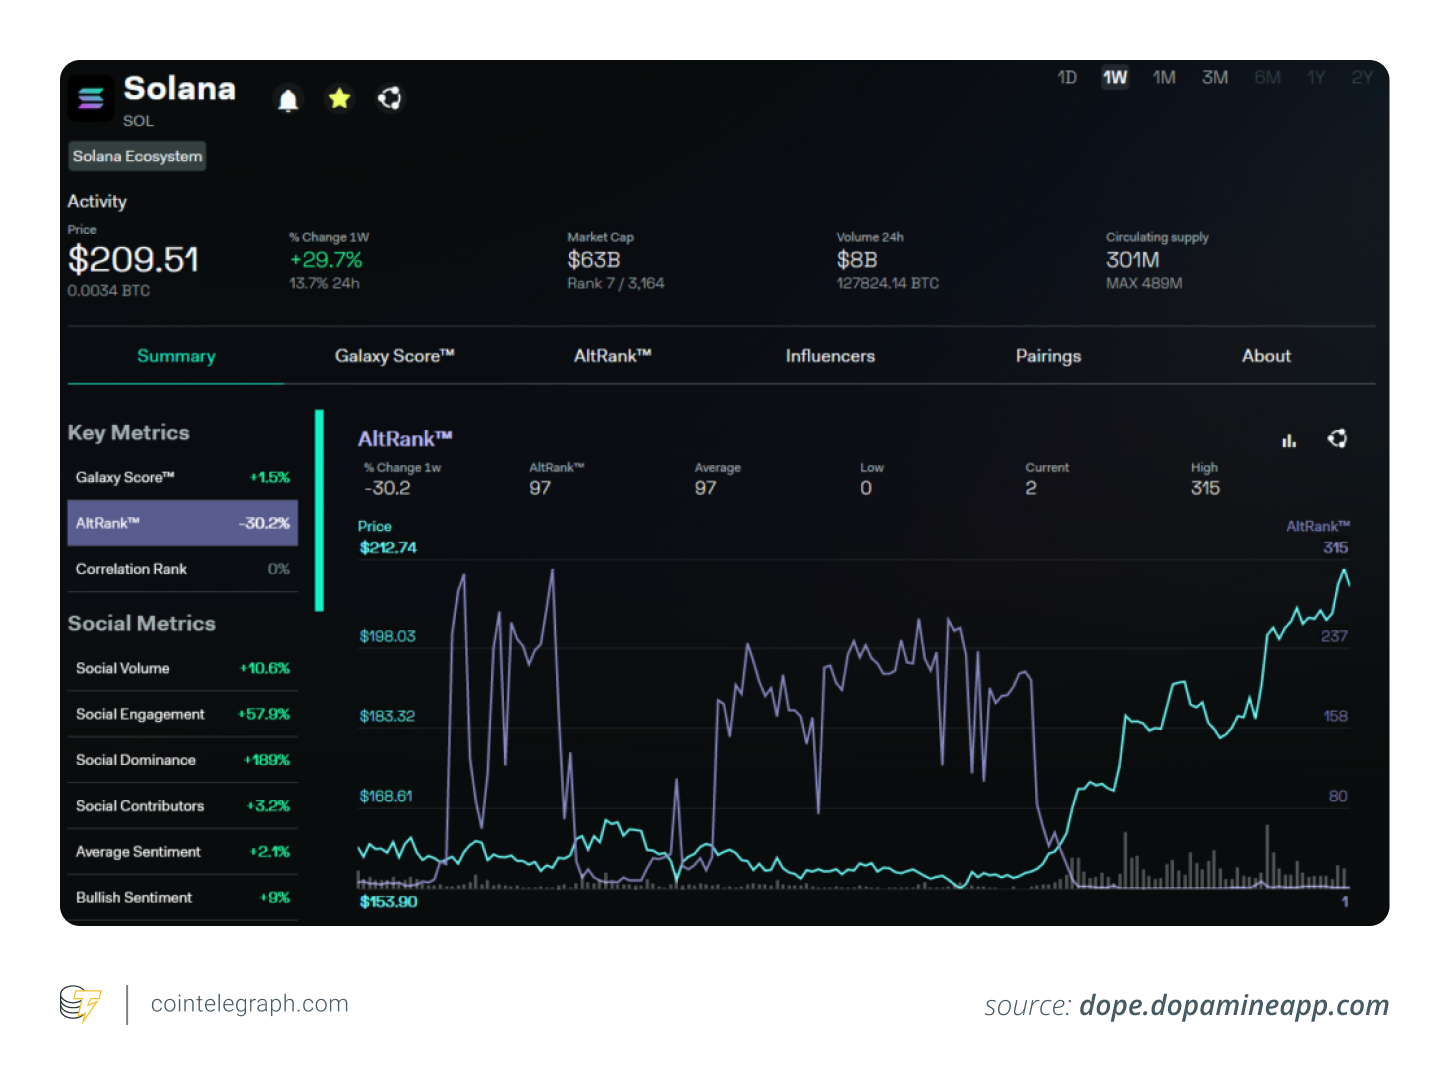Switch to the Galaxy Score tab
1450x1085 pixels.
click(x=395, y=356)
